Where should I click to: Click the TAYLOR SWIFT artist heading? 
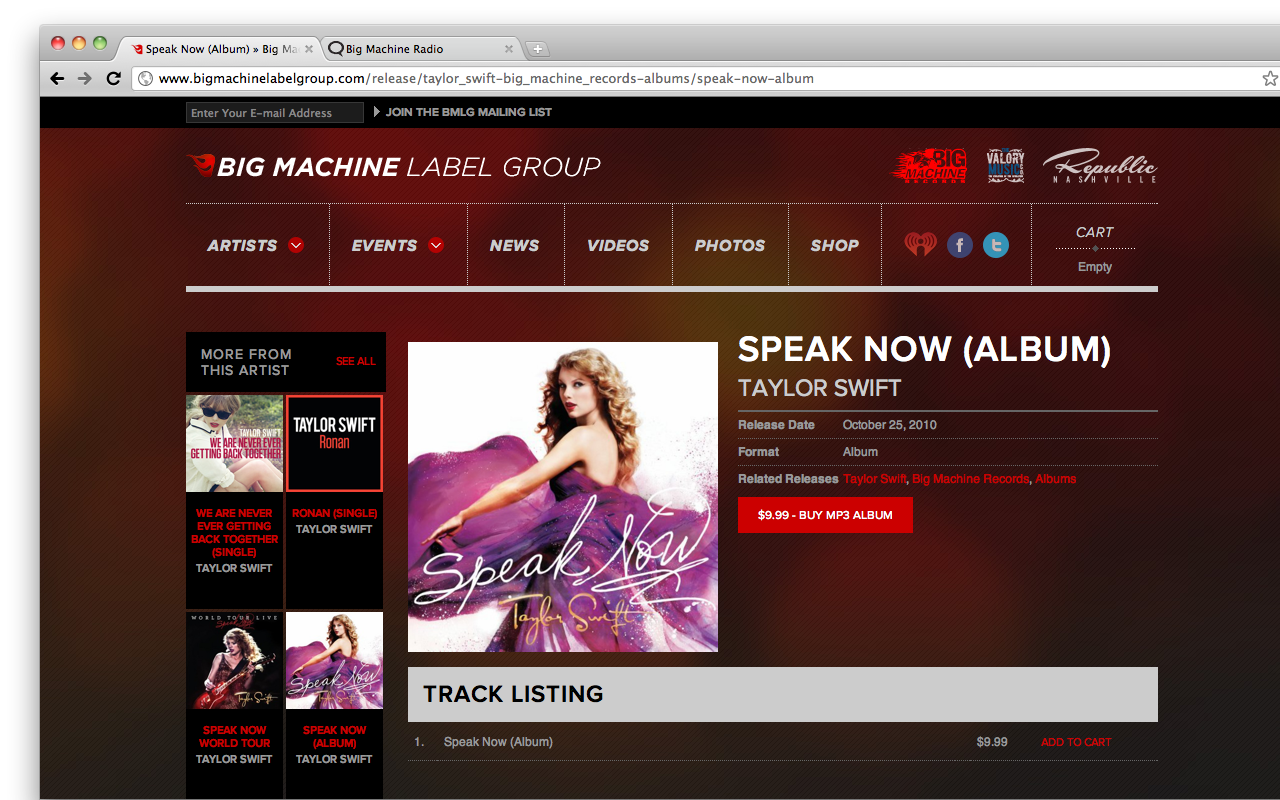pos(820,388)
